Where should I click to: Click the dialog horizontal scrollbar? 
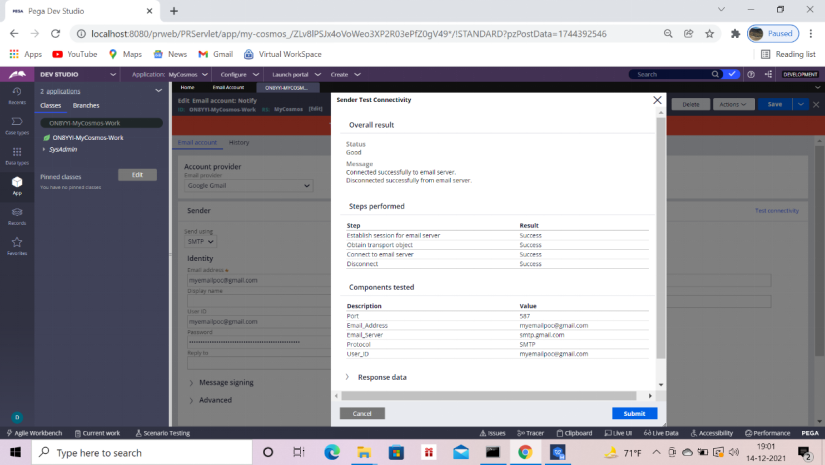tap(489, 396)
